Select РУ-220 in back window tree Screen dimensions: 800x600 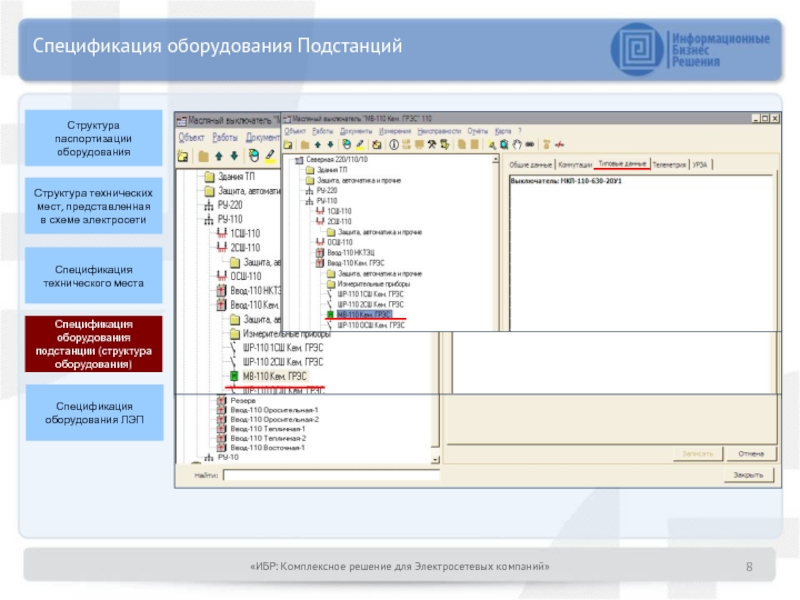pos(230,205)
